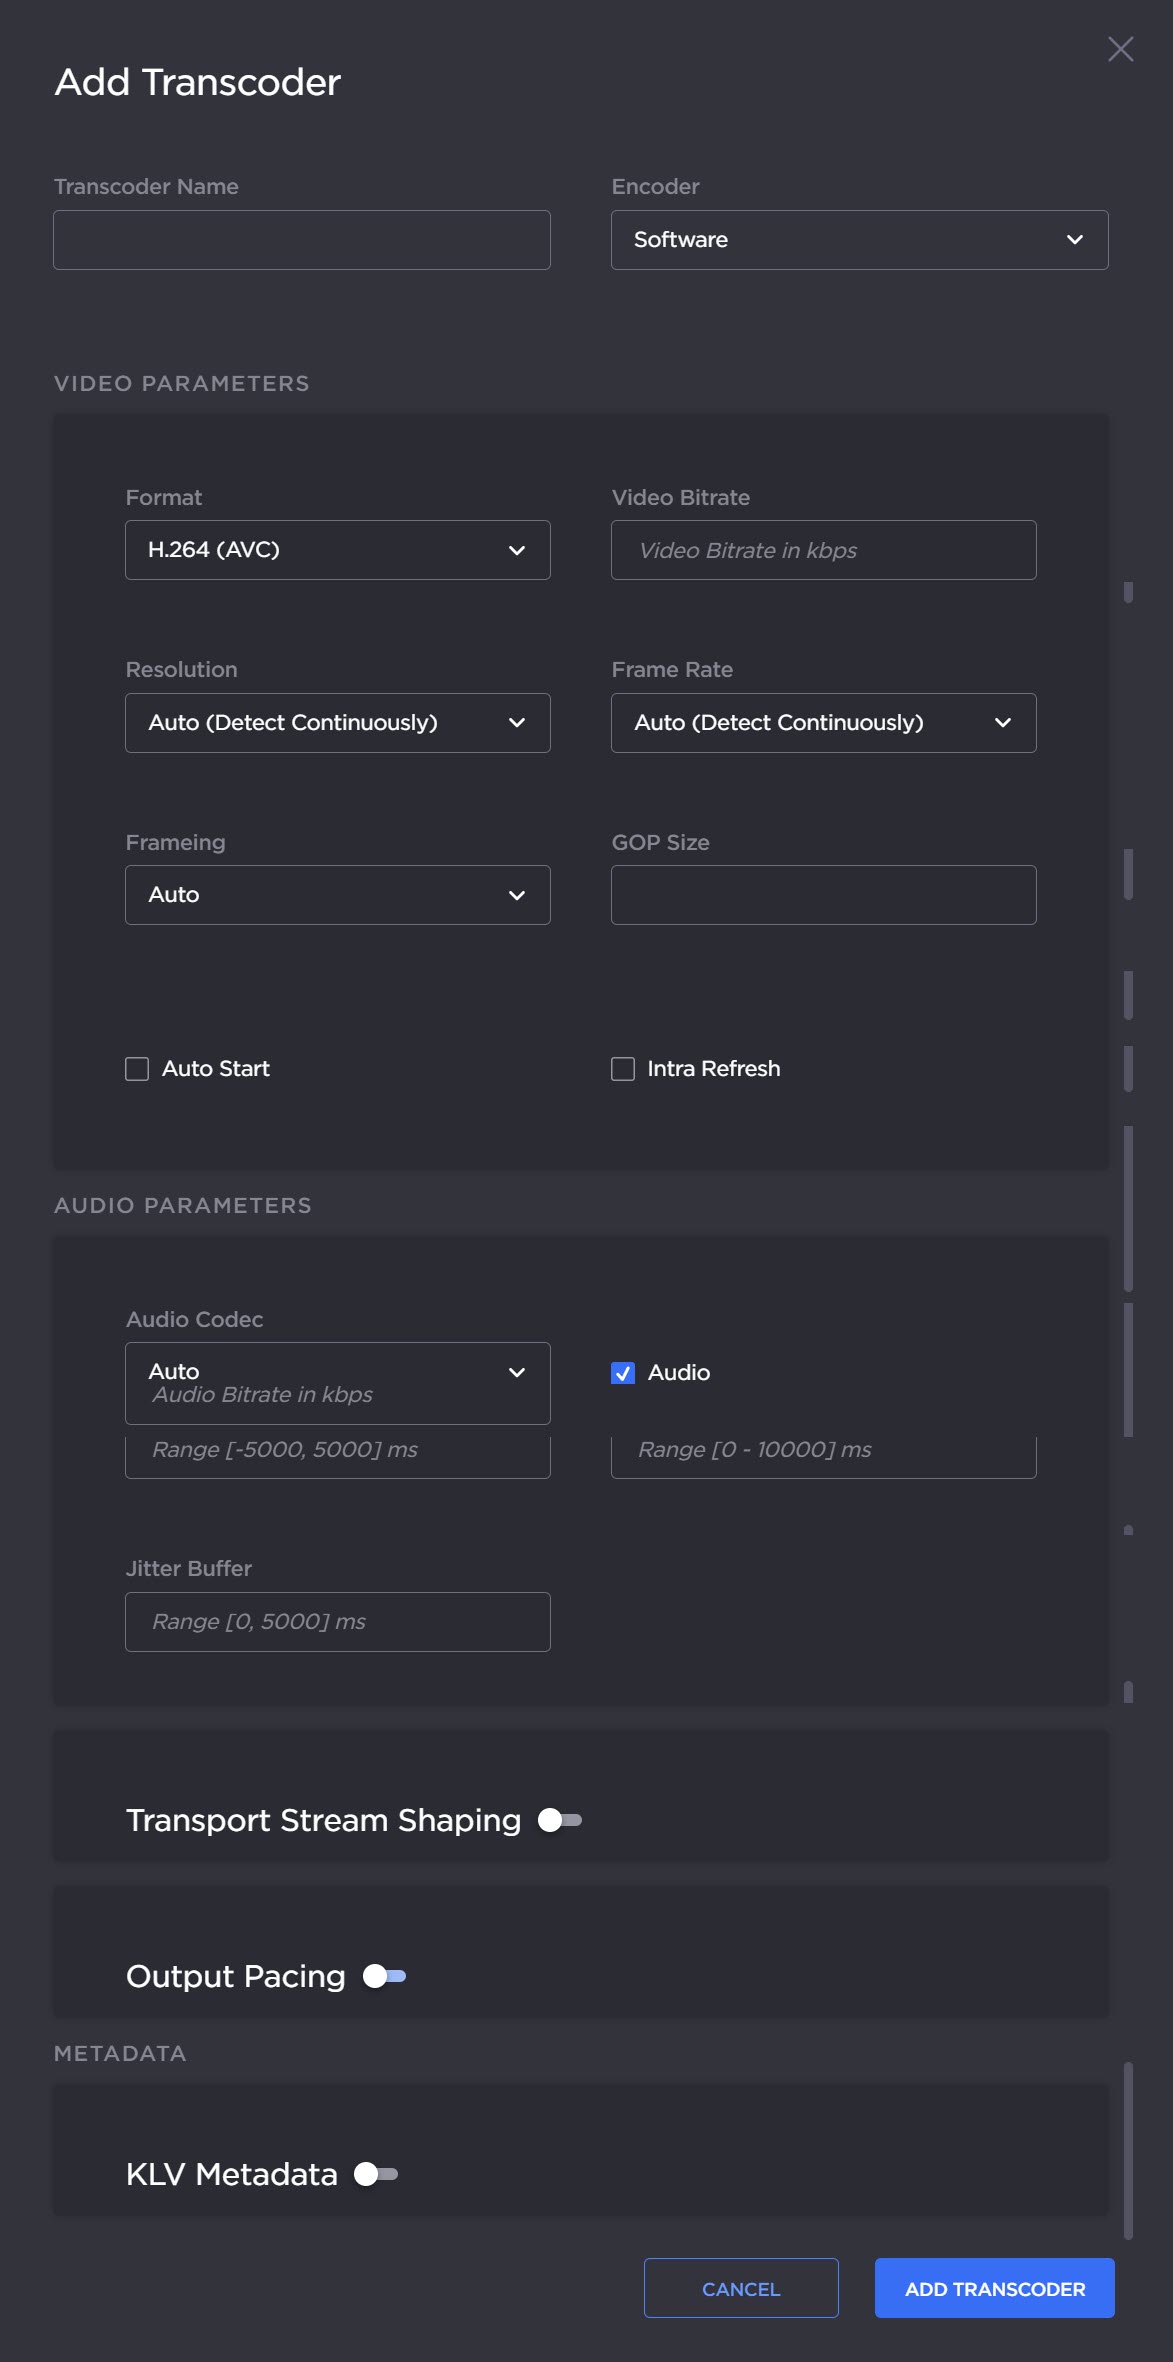Click the Range [0 - 10000] ms field

(823, 1454)
